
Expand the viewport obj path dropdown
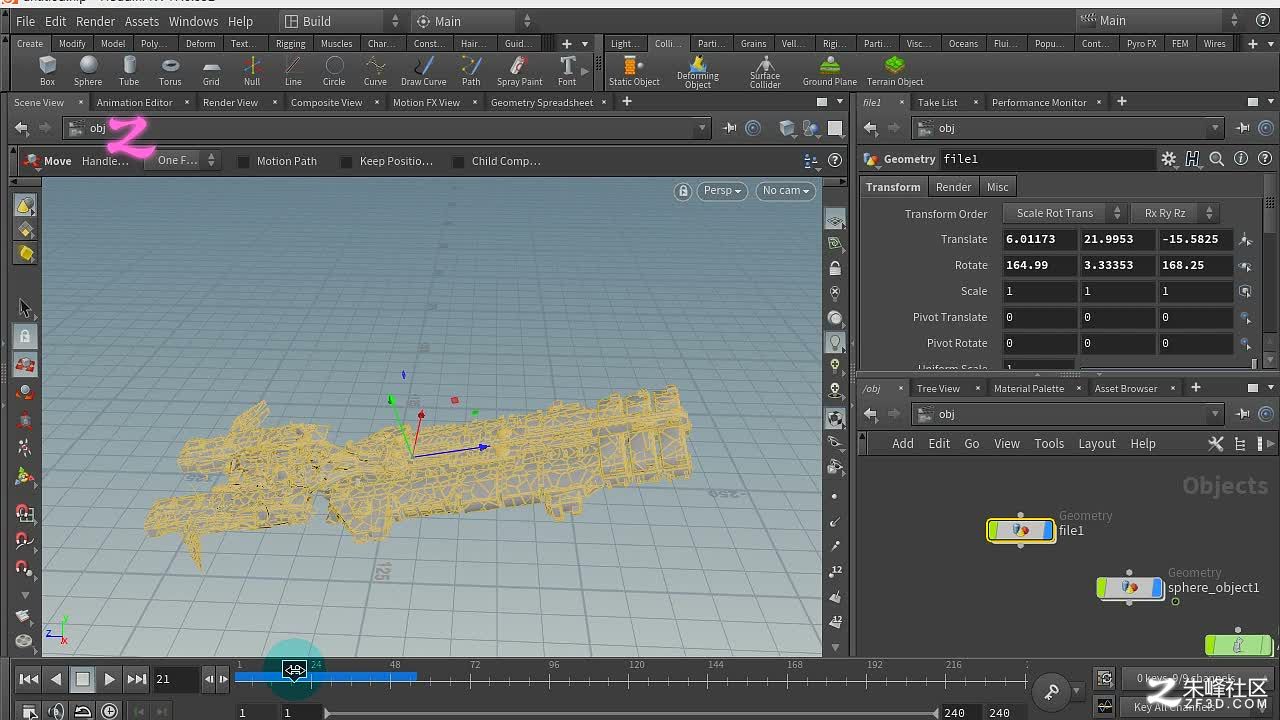(x=703, y=128)
